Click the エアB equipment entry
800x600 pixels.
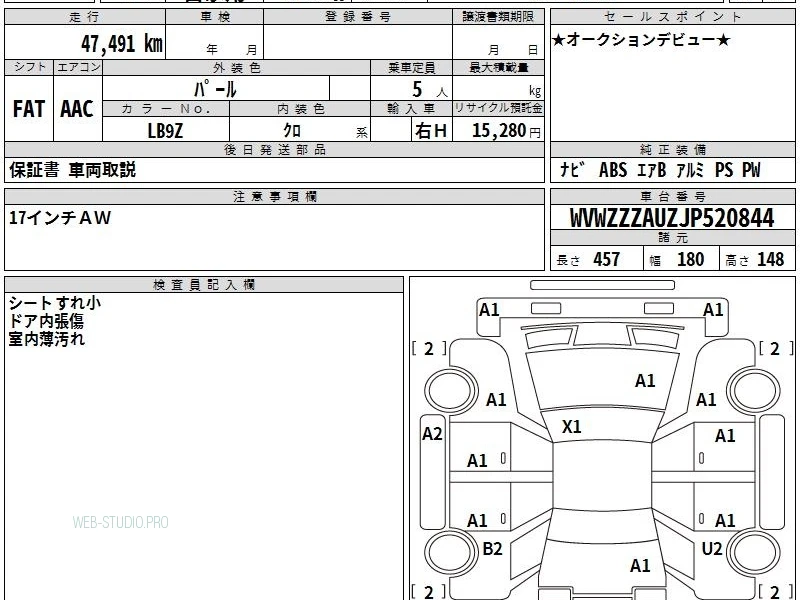click(652, 170)
